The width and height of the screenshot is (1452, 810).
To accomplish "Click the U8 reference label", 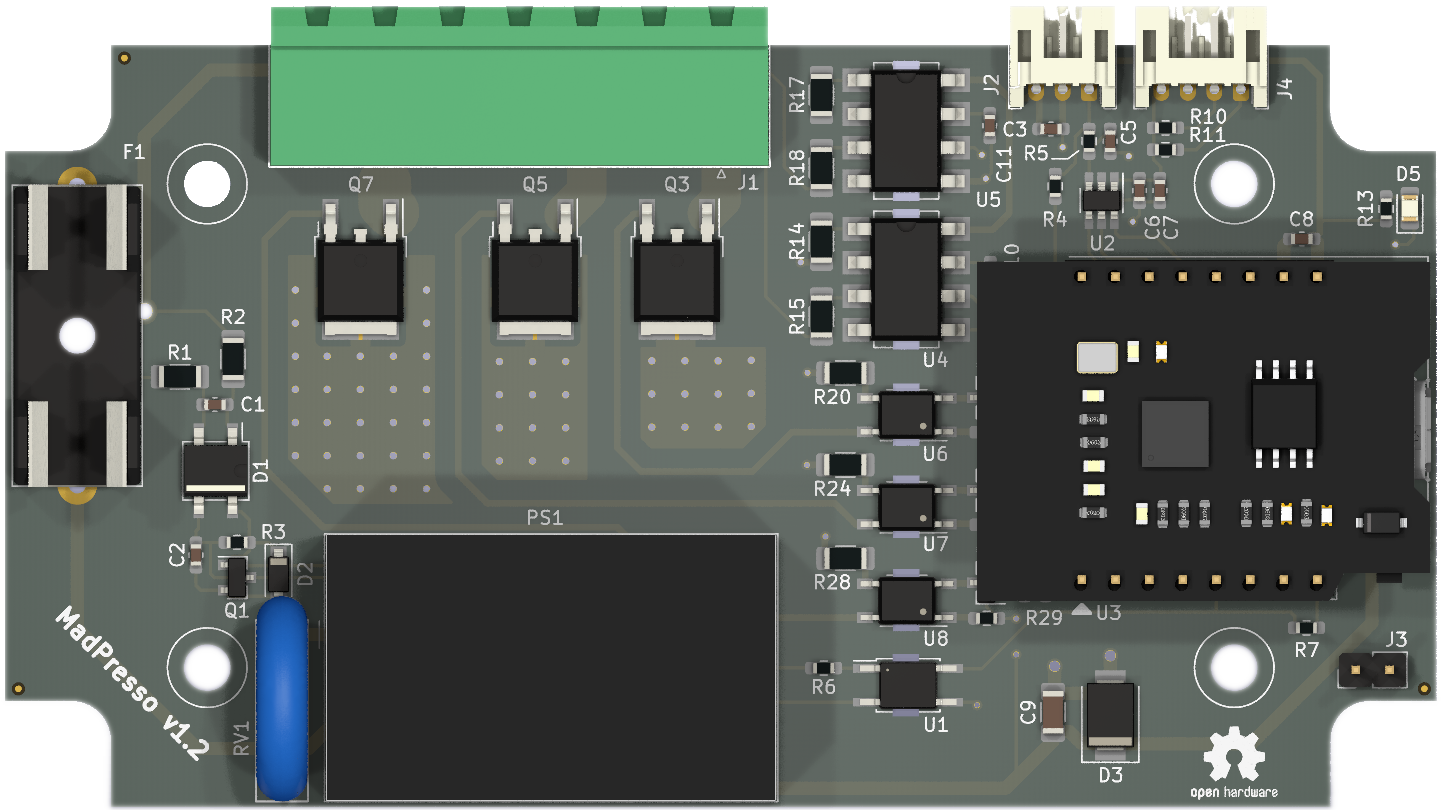I will tap(936, 637).
